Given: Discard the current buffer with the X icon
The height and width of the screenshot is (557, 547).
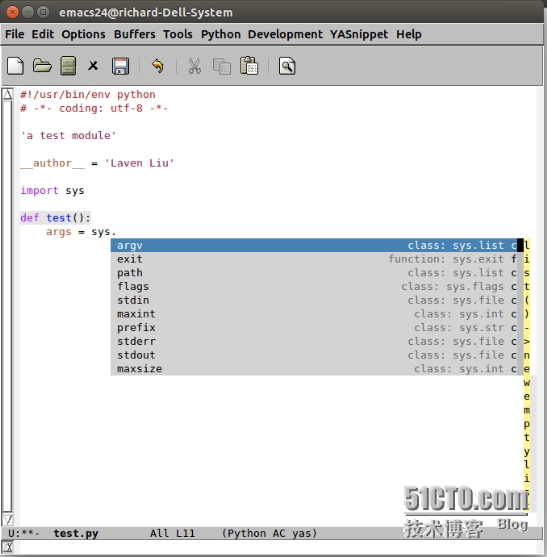Looking at the screenshot, I should (x=93, y=66).
